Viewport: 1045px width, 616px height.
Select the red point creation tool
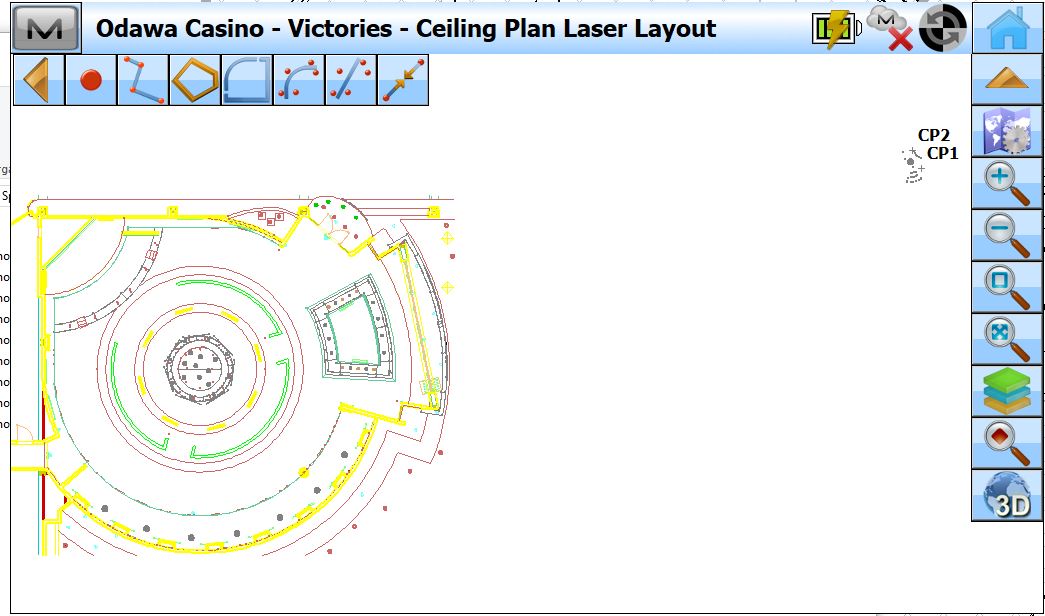point(91,78)
